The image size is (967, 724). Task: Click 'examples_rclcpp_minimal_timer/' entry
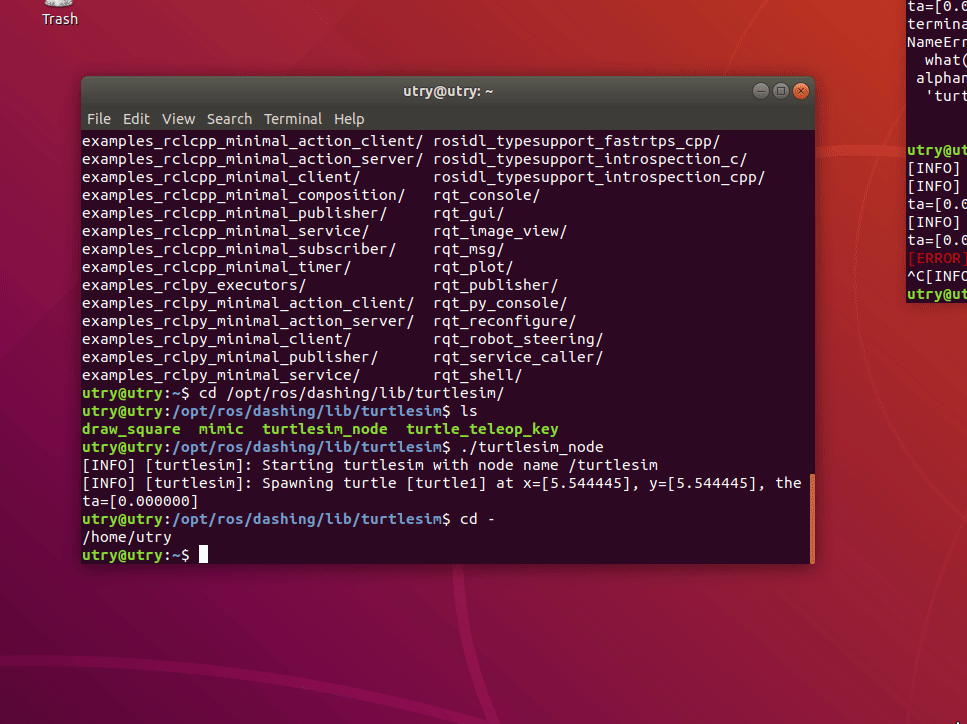tap(216, 267)
